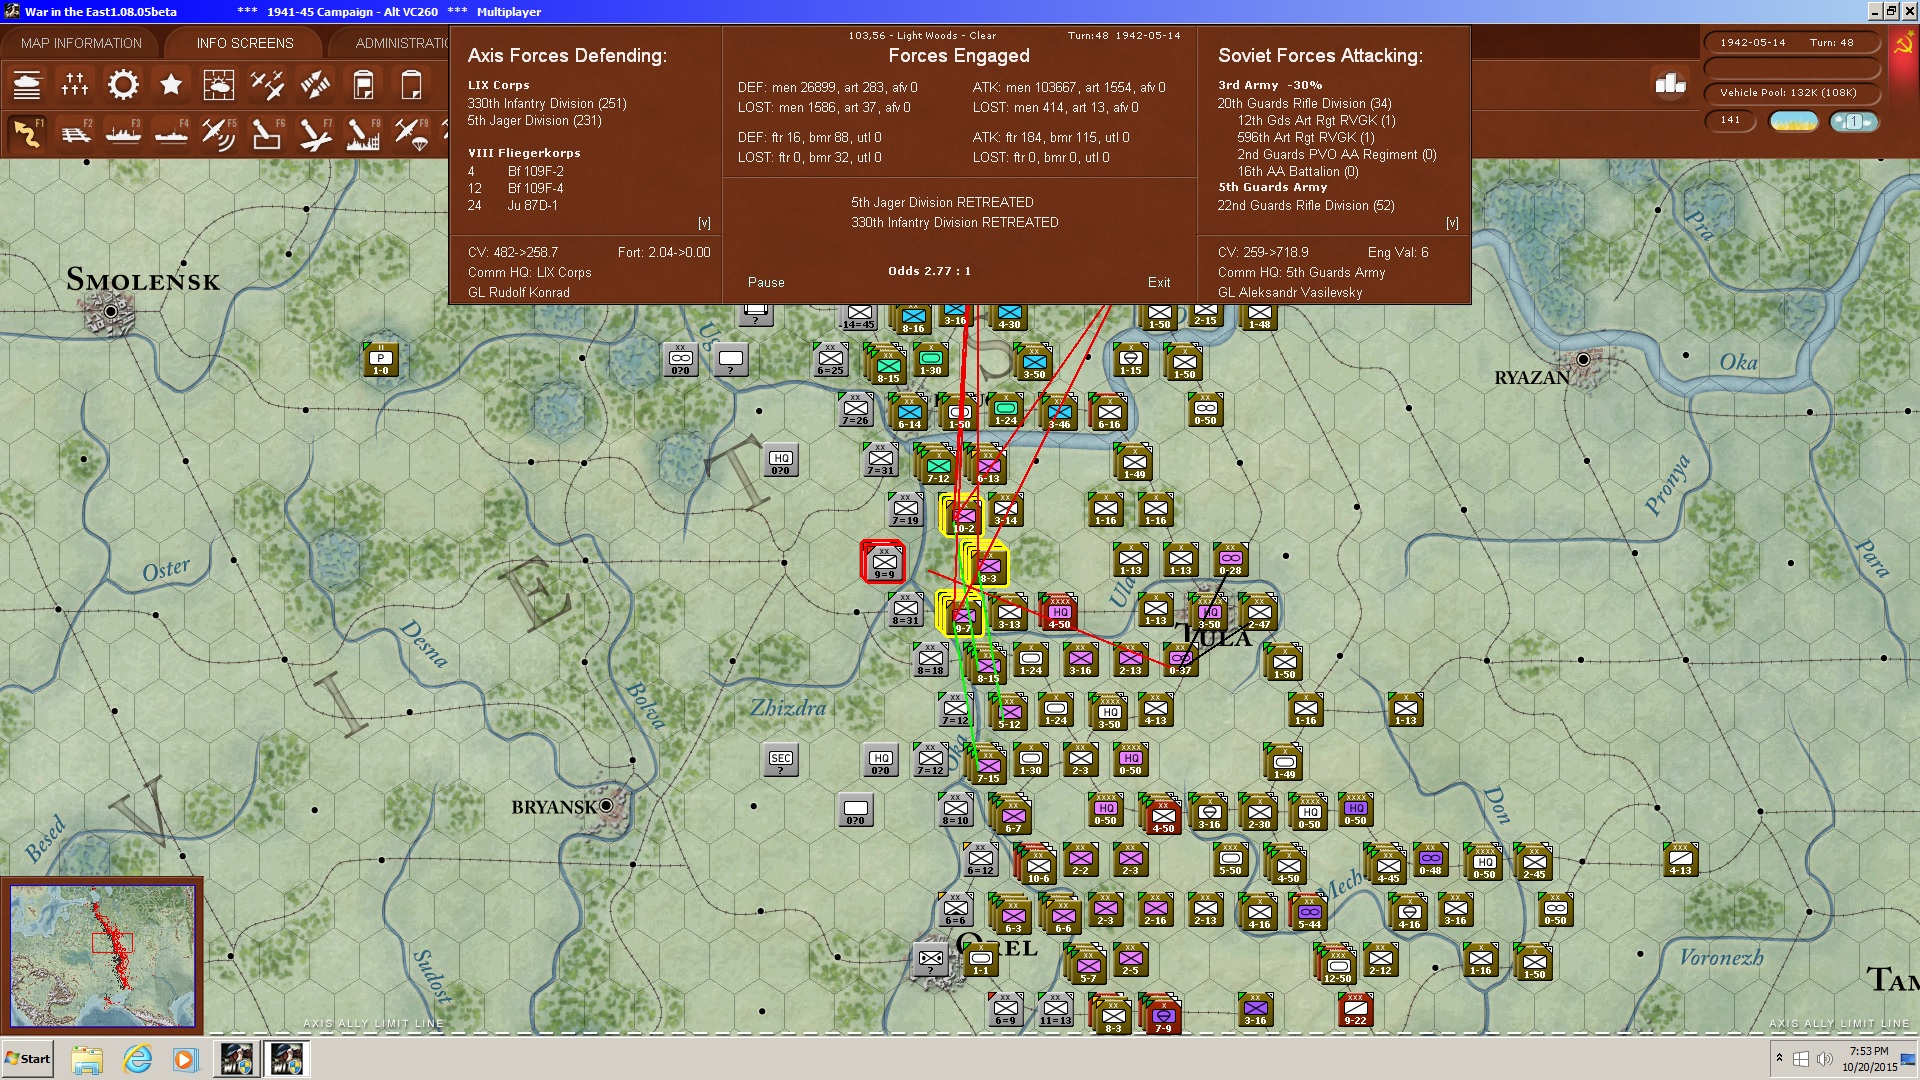The height and width of the screenshot is (1080, 1920).
Task: Open the weather overview icon
Action: coord(219,85)
